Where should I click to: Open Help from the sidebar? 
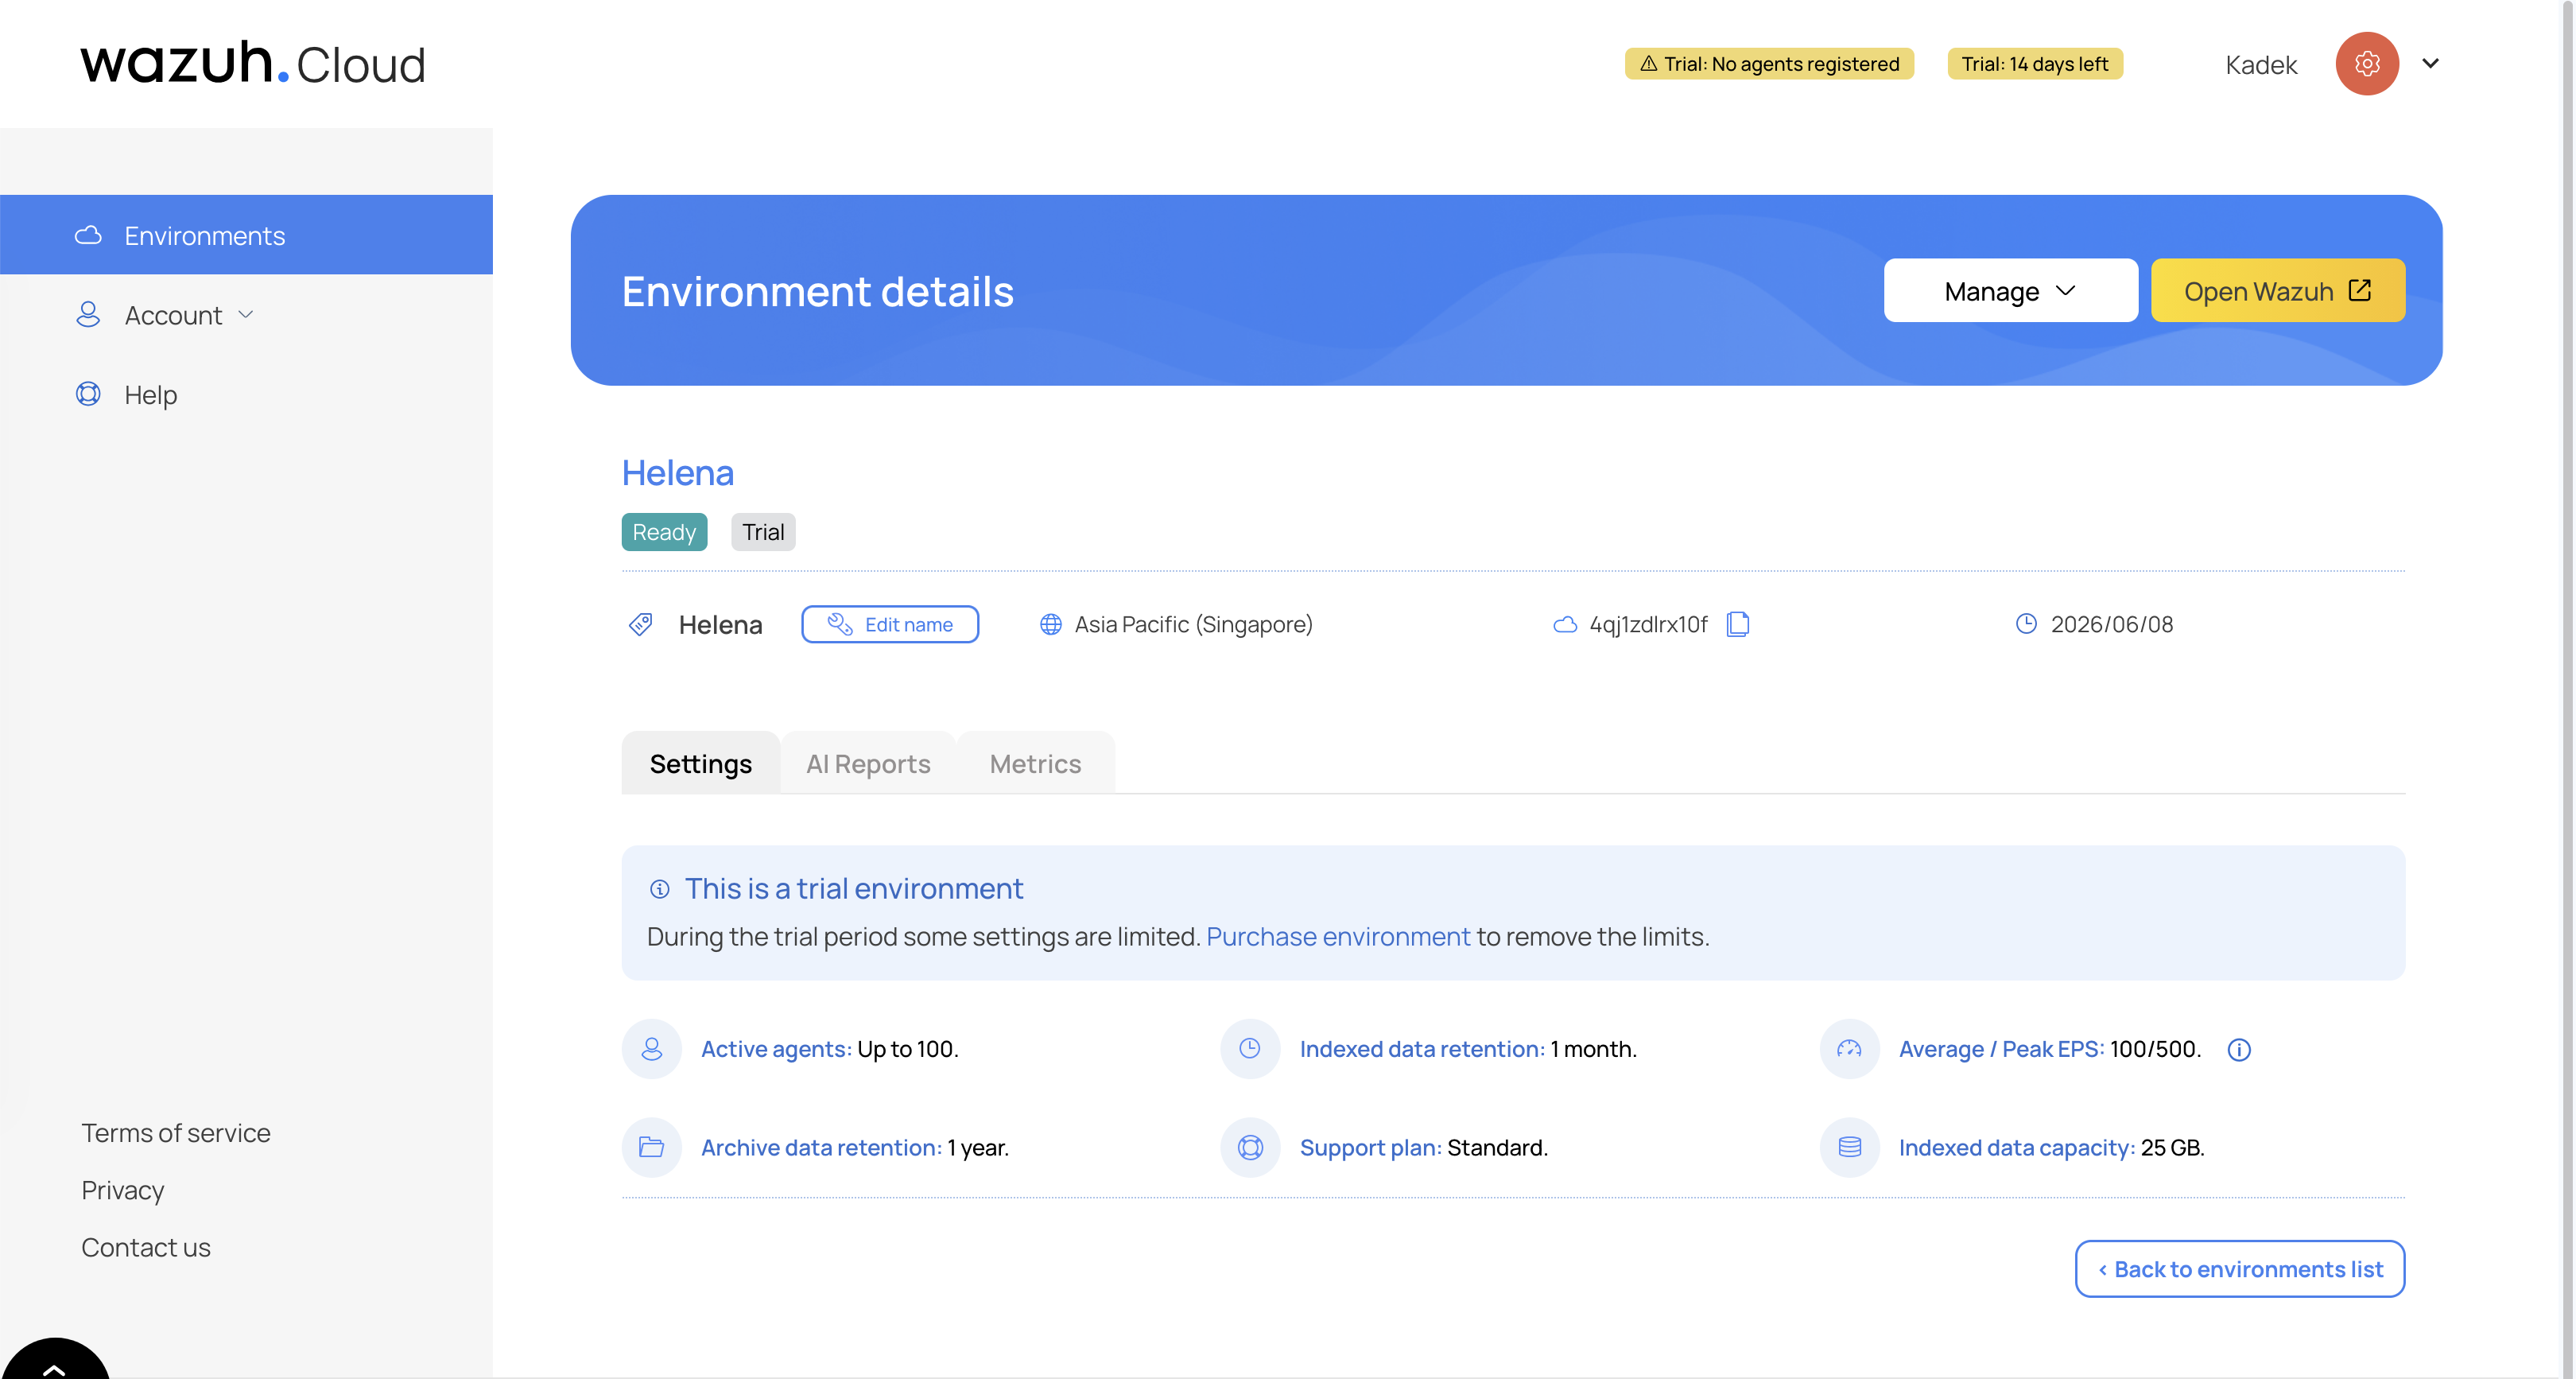coord(150,394)
